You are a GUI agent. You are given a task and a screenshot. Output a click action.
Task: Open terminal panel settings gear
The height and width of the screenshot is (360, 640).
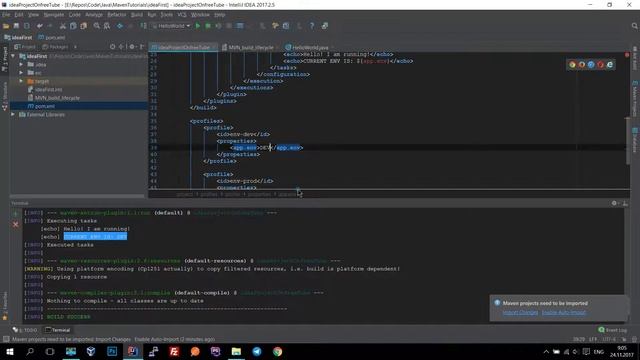pyautogui.click(x=614, y=203)
